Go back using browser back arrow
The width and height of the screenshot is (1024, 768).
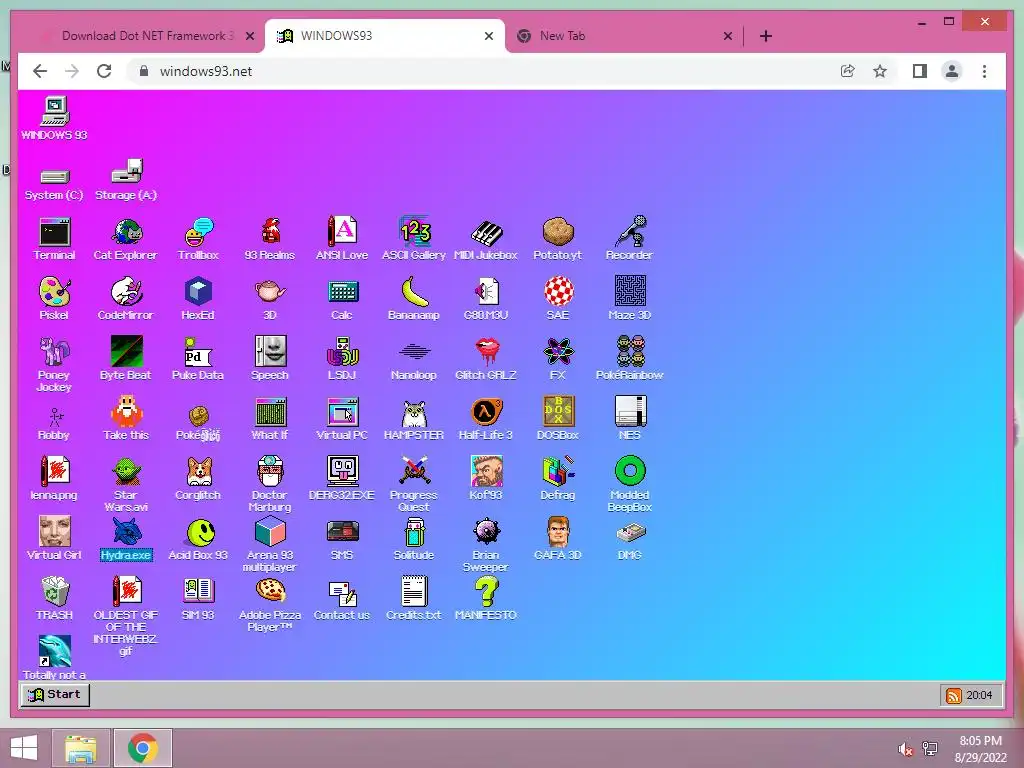point(40,71)
